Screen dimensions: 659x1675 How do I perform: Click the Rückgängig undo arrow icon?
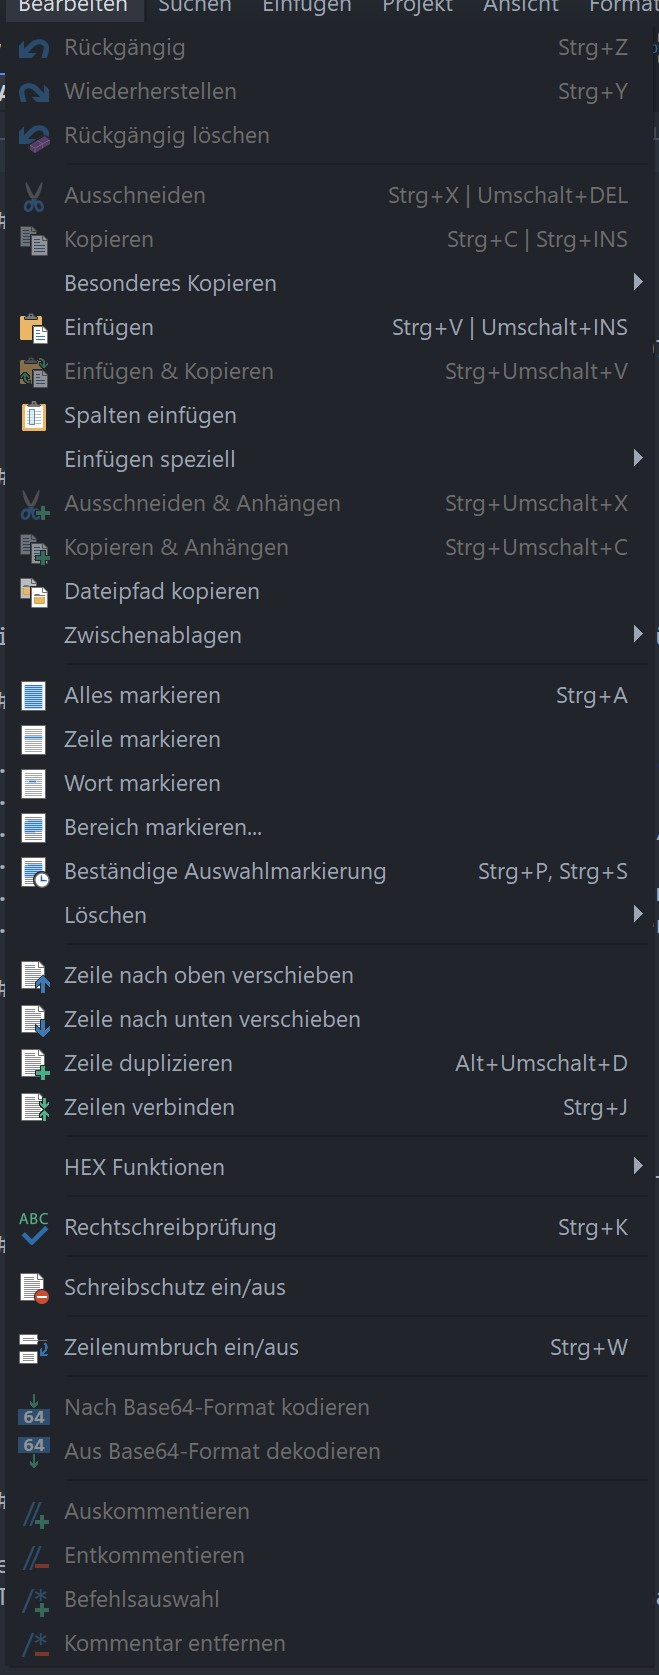pos(34,48)
